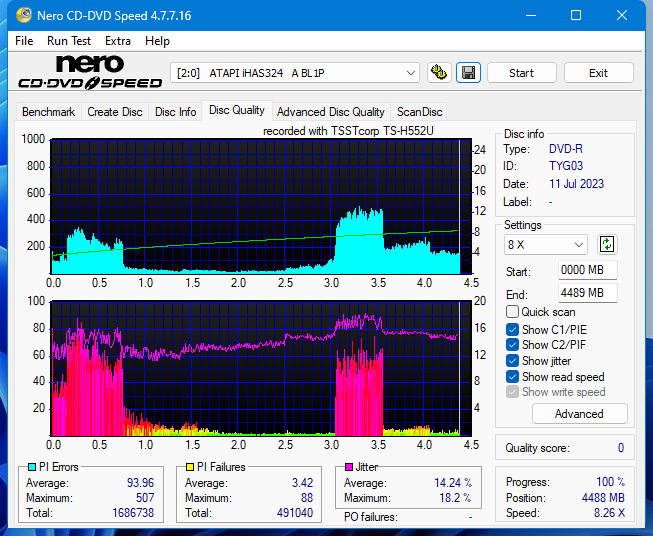The image size is (653, 536).
Task: Switch to the Disc Info tab
Action: pyautogui.click(x=175, y=112)
